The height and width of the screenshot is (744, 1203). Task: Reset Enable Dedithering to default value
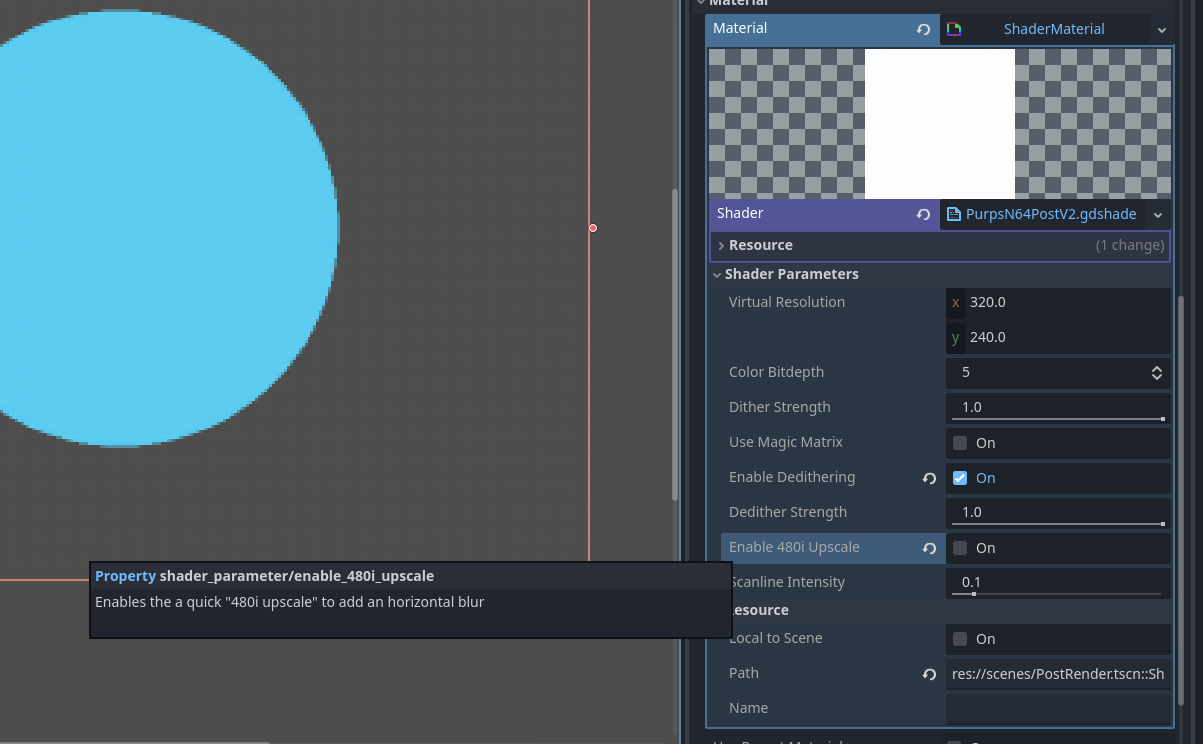pos(929,479)
